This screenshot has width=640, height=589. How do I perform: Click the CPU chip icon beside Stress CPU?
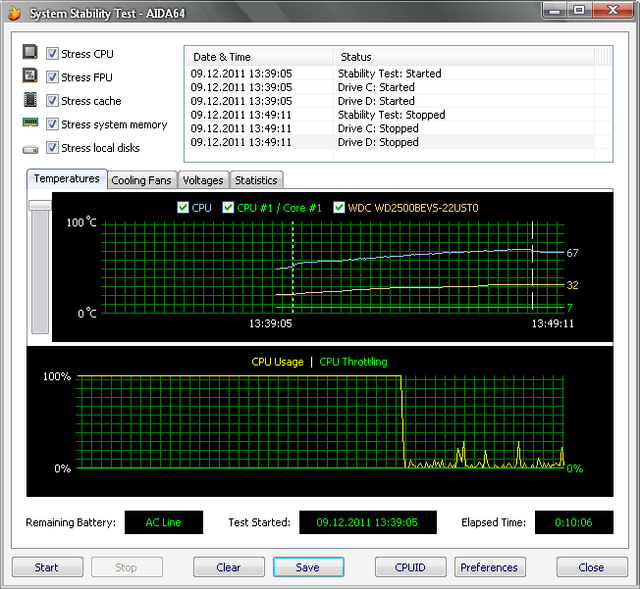click(x=30, y=54)
